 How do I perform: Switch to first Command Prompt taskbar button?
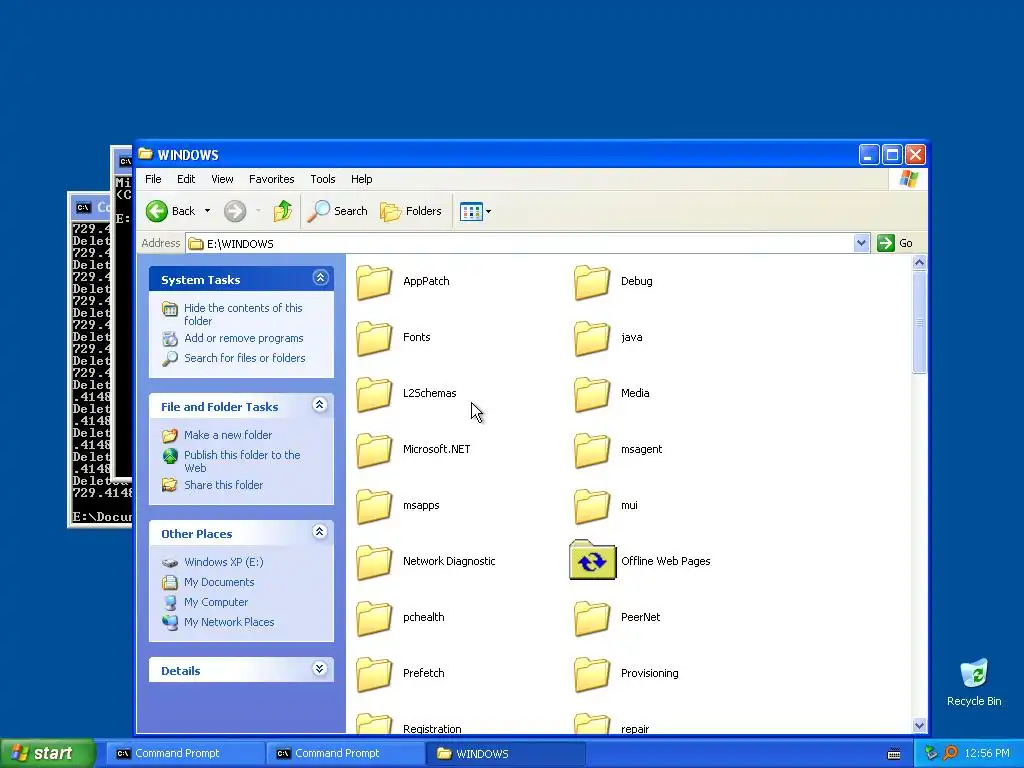185,754
